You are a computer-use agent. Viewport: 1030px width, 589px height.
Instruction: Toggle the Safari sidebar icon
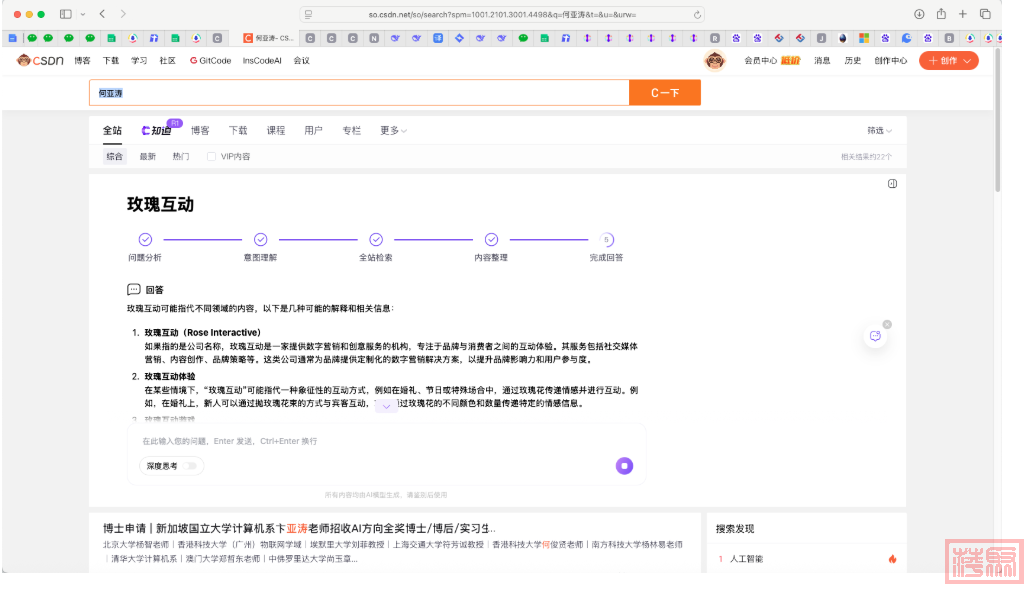point(66,14)
